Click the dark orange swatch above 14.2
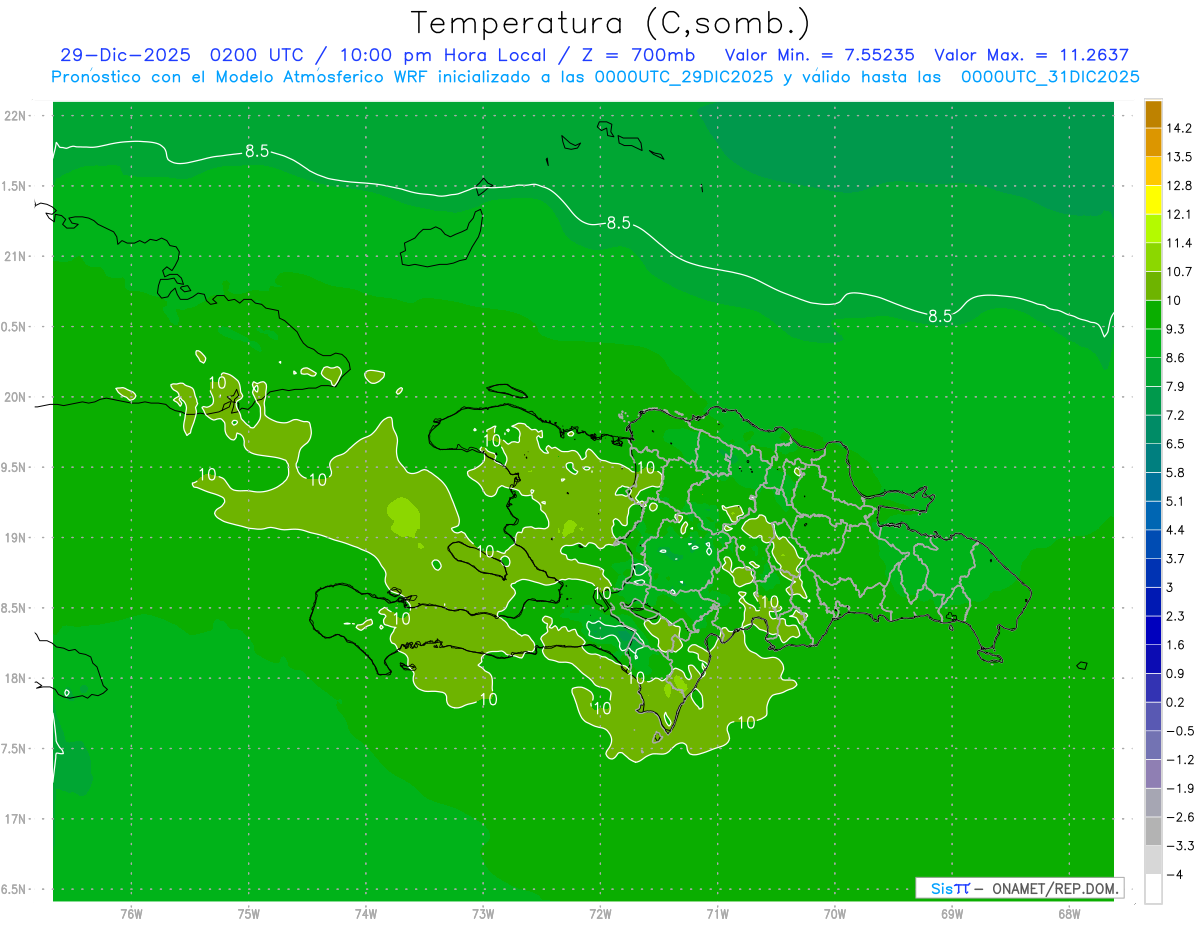Viewport: 1200px width, 927px height. (x=1153, y=114)
